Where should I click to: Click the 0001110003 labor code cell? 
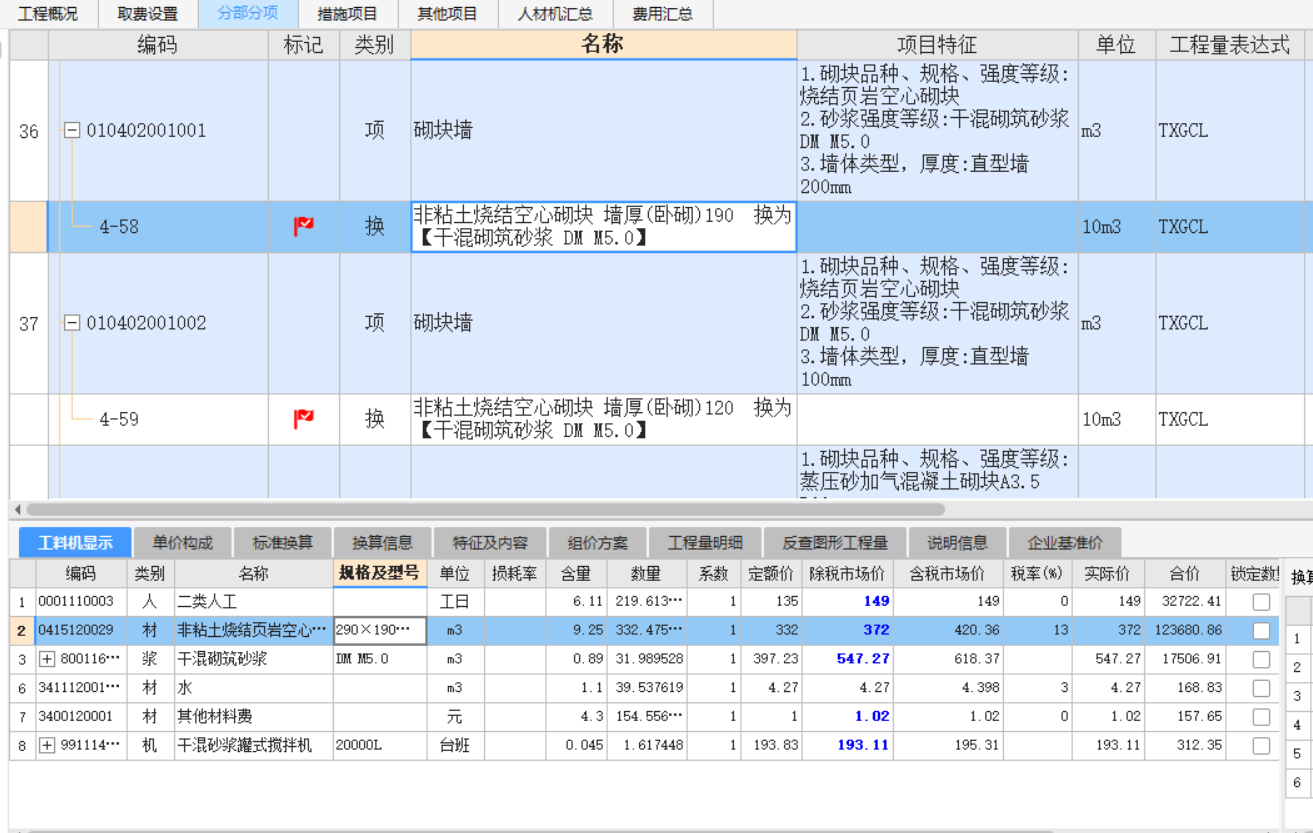point(81,602)
